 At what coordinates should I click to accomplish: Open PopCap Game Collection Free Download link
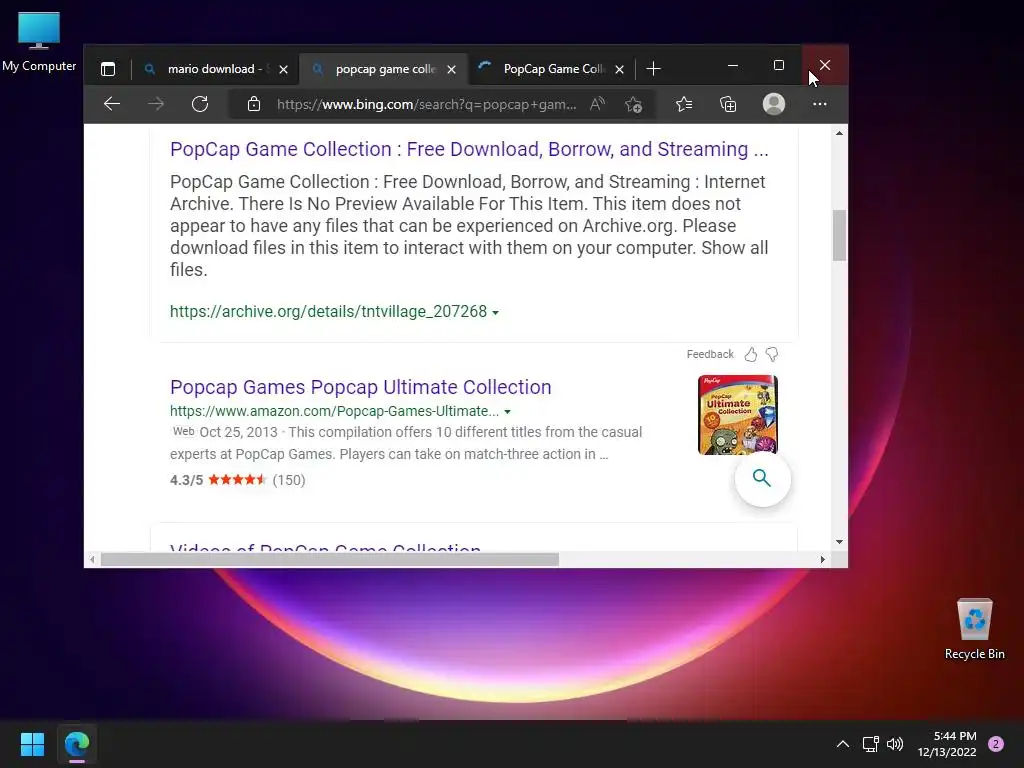469,149
